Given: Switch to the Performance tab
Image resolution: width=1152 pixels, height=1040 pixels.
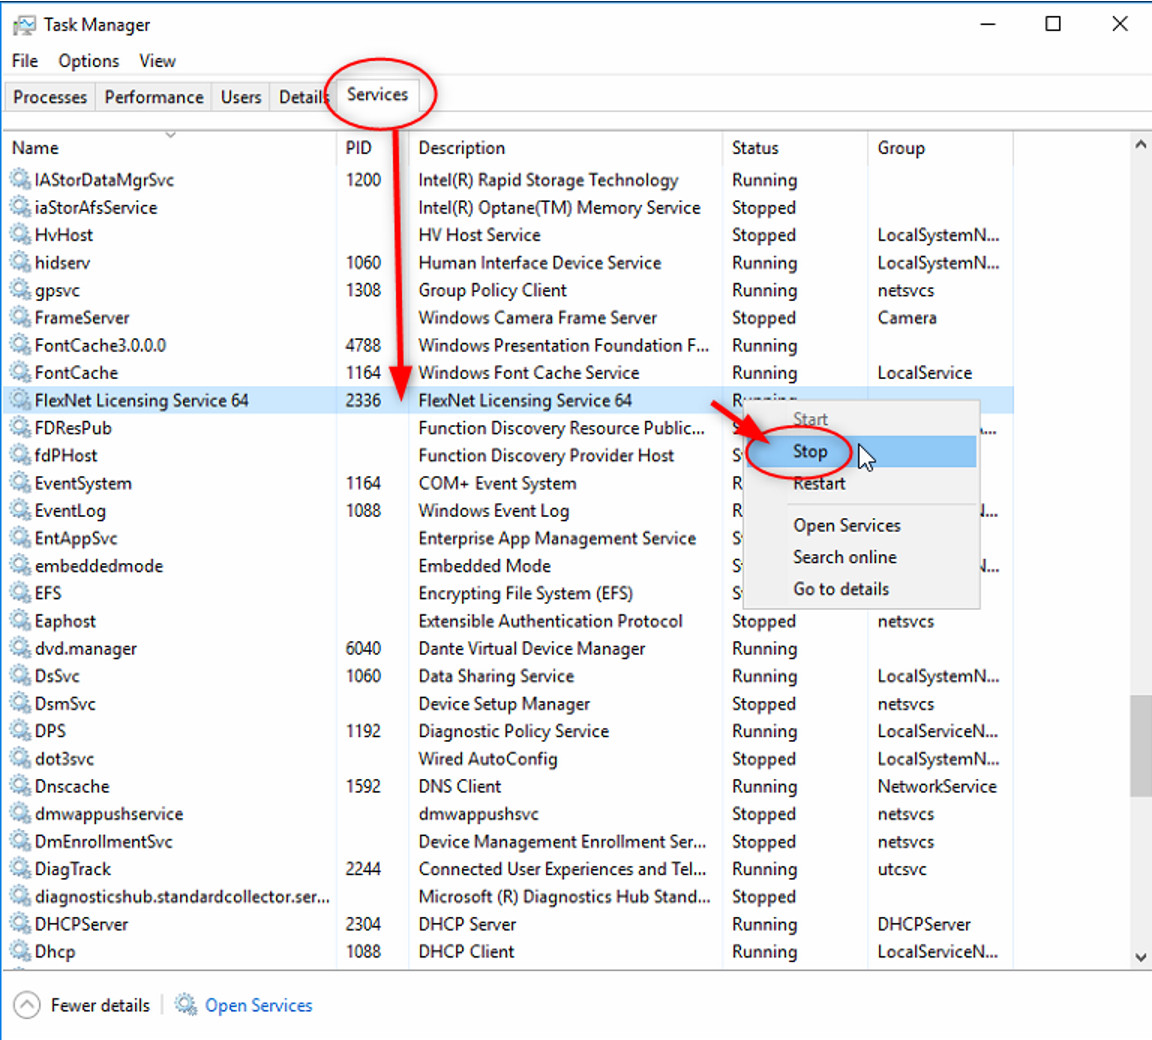Looking at the screenshot, I should pos(154,97).
